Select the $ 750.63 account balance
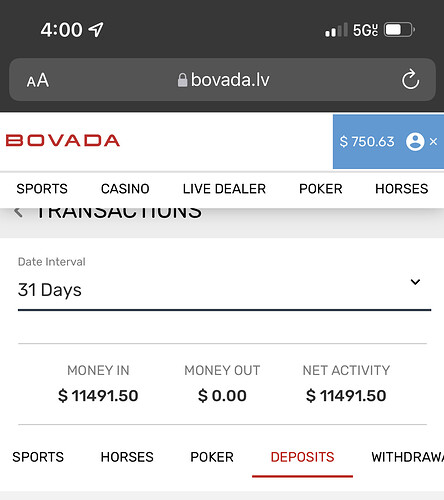Screen dimensions: 444x500 tap(367, 142)
